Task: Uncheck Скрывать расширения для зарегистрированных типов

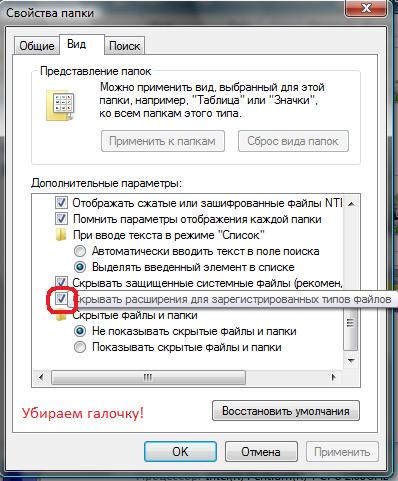Action: pyautogui.click(x=61, y=299)
